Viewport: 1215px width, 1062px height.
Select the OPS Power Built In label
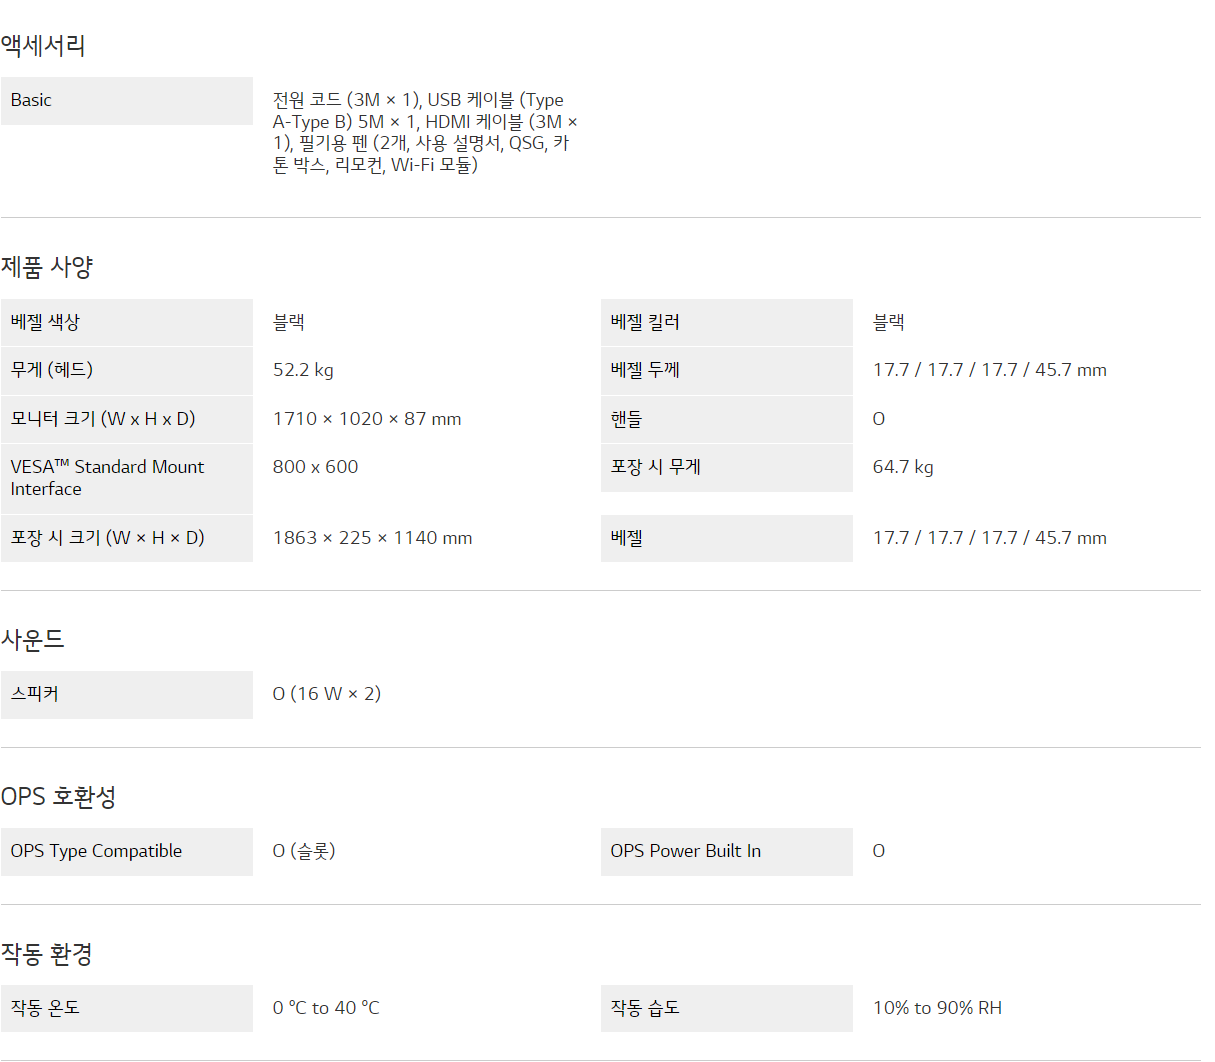[685, 851]
